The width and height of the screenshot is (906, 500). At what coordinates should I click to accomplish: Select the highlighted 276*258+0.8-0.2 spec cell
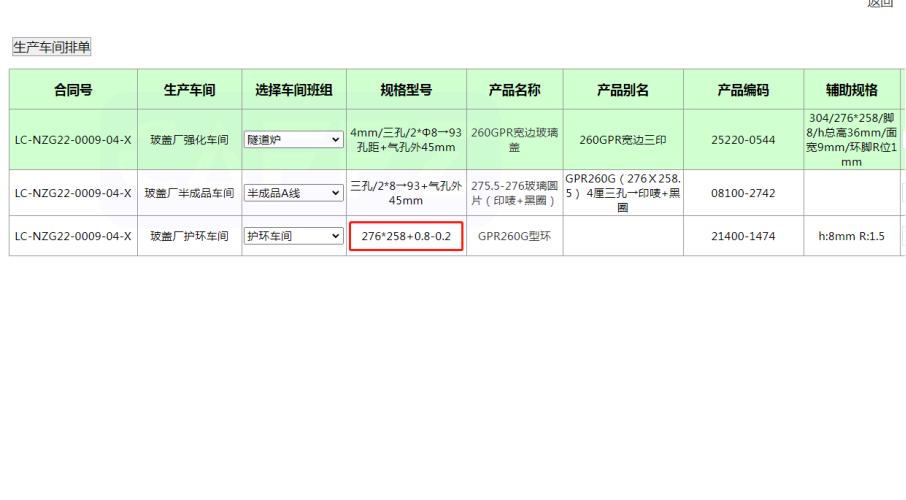coord(406,237)
